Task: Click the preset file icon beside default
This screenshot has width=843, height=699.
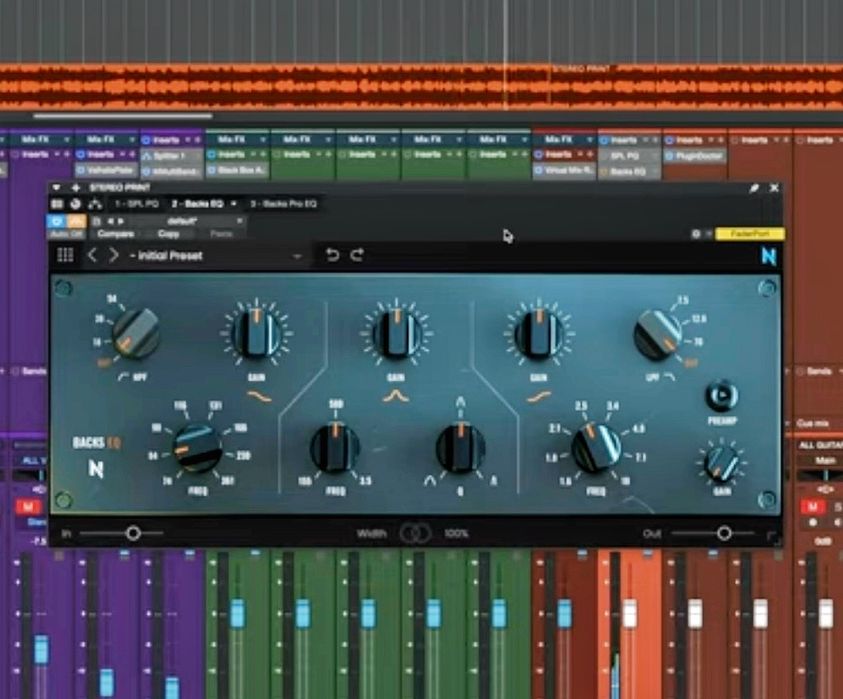Action: pyautogui.click(x=97, y=221)
